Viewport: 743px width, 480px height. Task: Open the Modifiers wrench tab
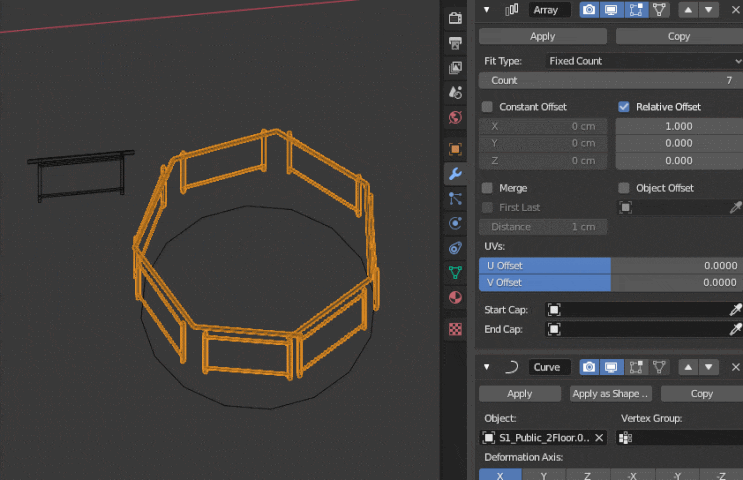455,174
